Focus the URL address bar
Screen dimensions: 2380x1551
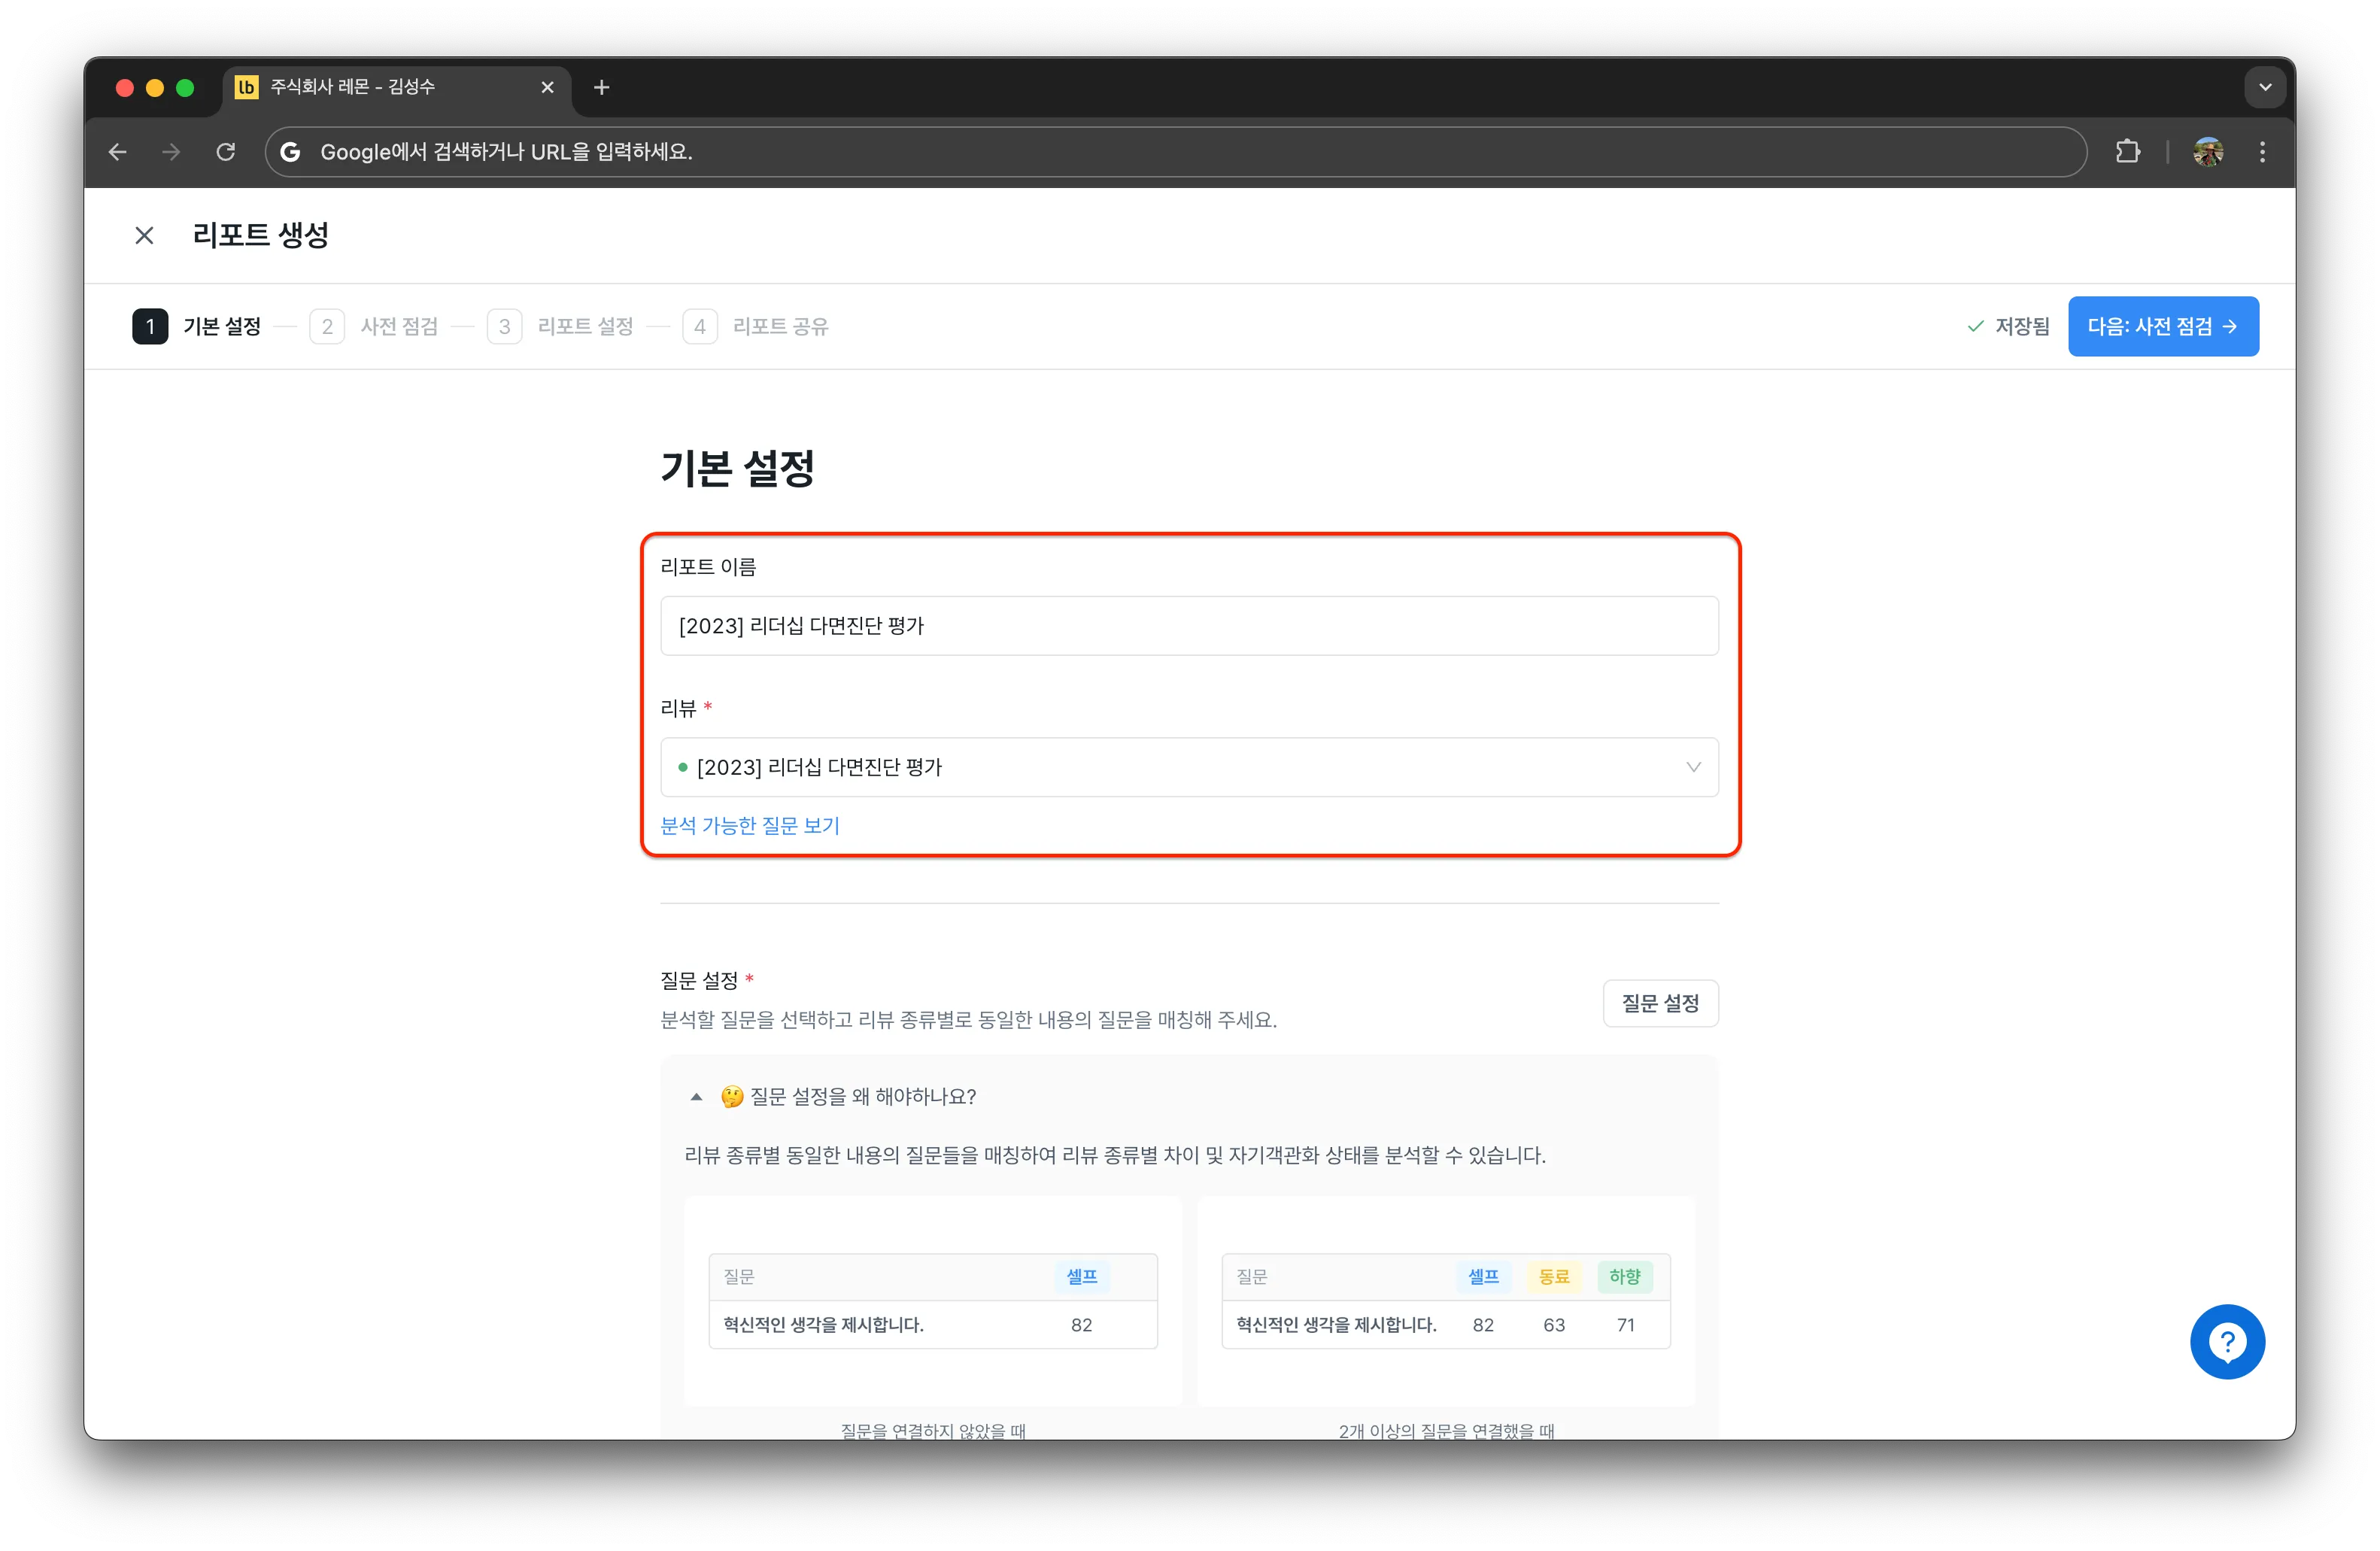(x=1176, y=152)
